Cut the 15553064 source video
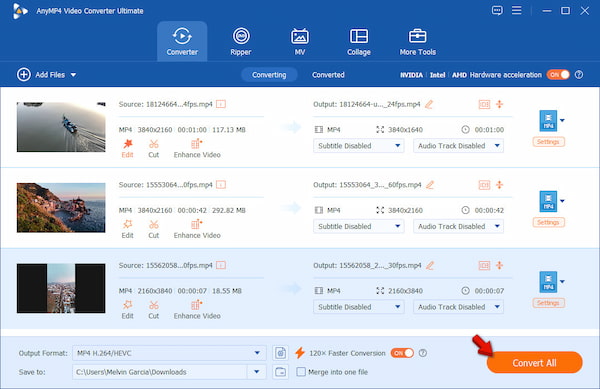This screenshot has height=389, width=600. [x=153, y=229]
